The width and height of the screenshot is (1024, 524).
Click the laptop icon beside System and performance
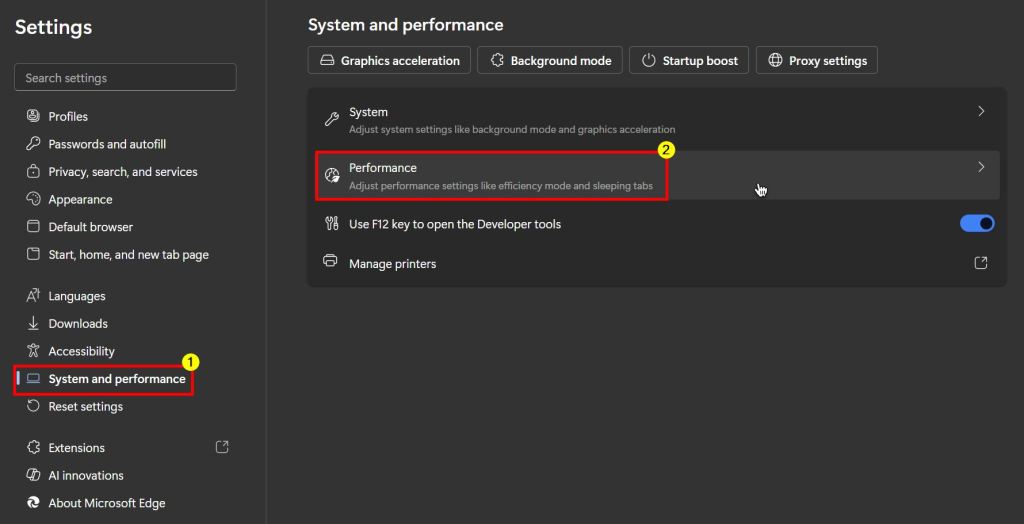point(33,379)
